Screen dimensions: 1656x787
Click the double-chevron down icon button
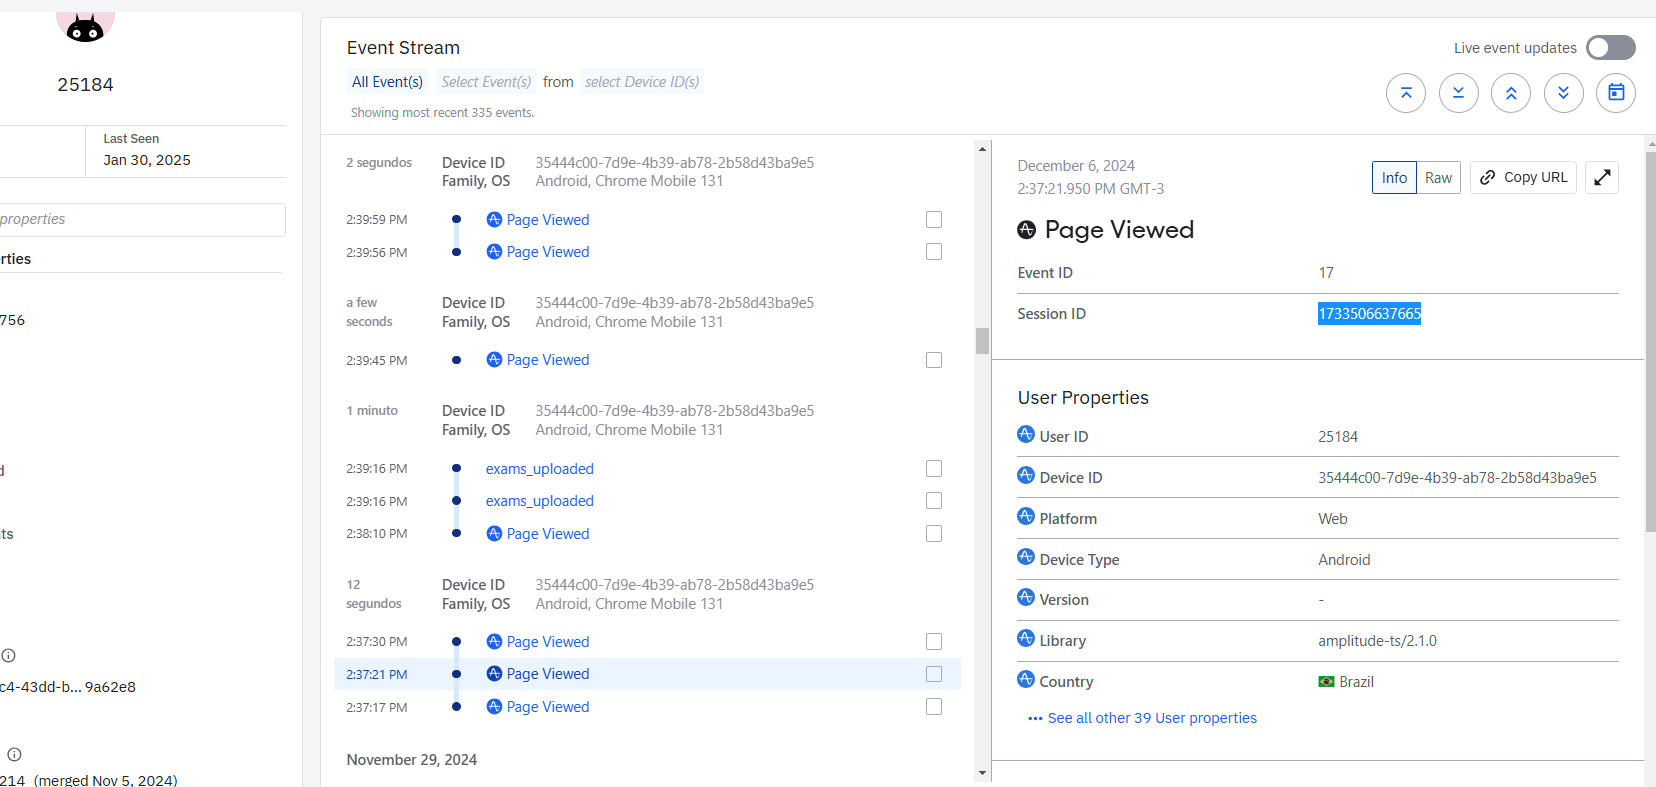pos(1563,93)
